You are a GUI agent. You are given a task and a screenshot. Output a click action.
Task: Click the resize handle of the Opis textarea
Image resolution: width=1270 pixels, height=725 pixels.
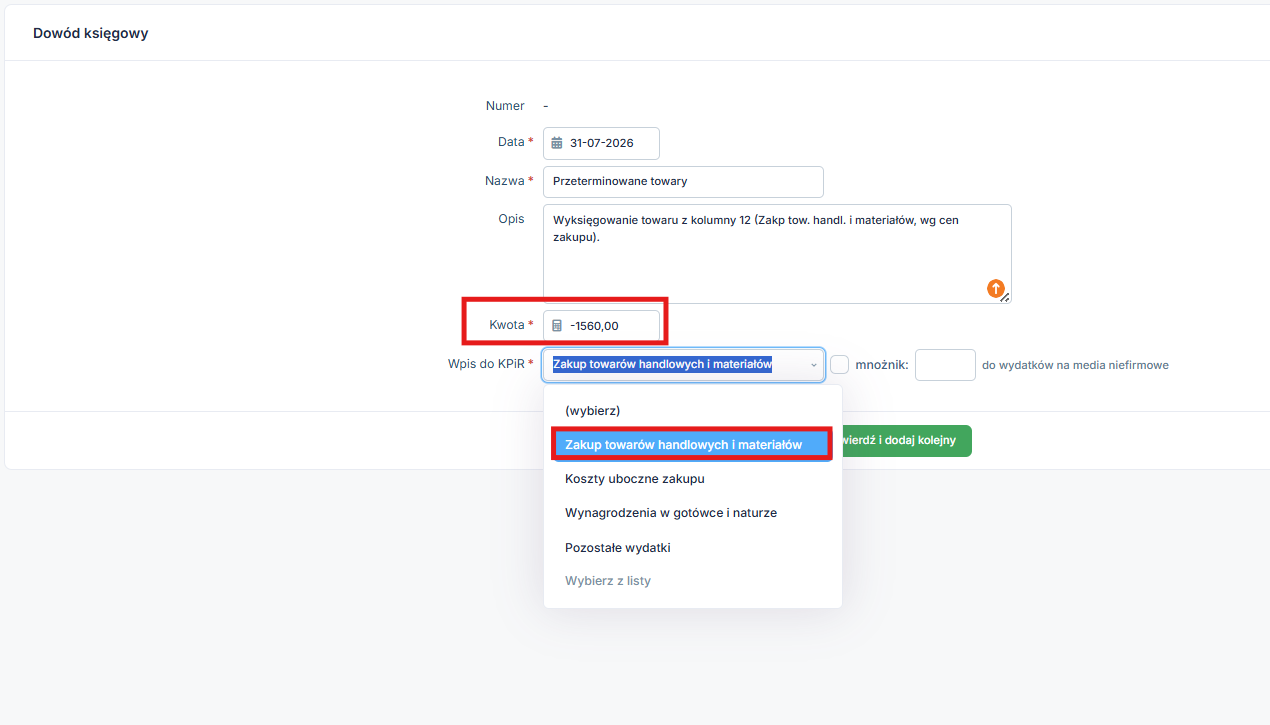pos(1005,297)
